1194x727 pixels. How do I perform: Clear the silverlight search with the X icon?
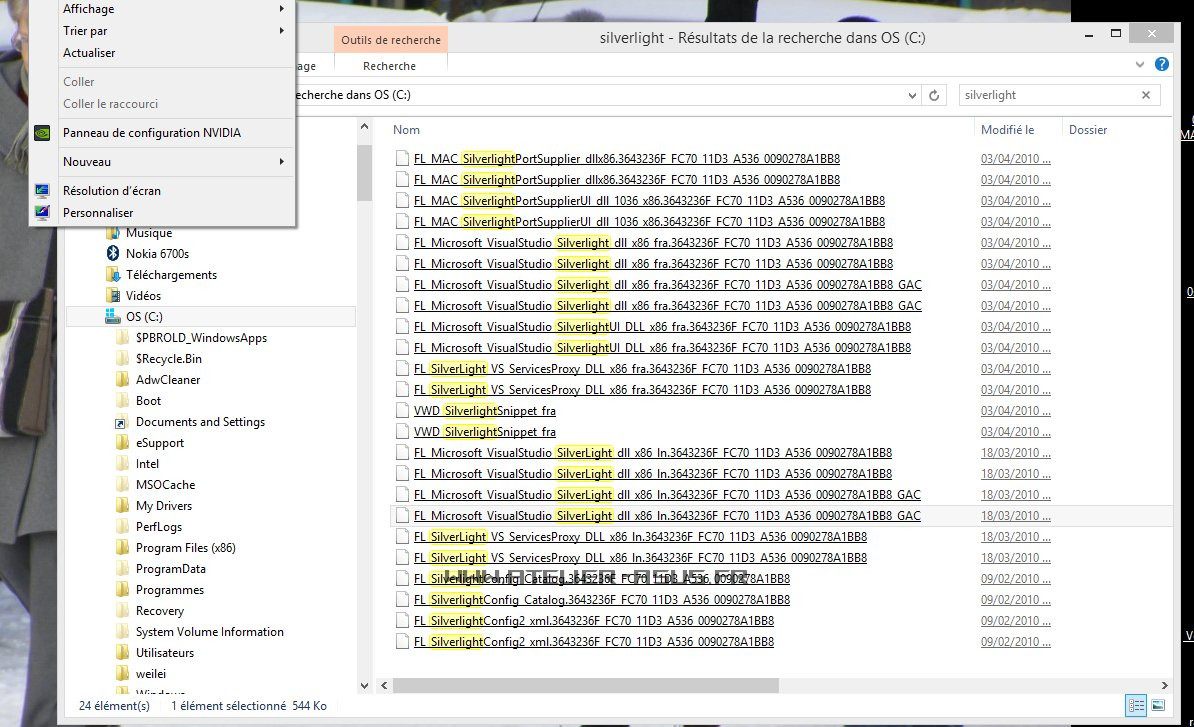[x=1147, y=95]
